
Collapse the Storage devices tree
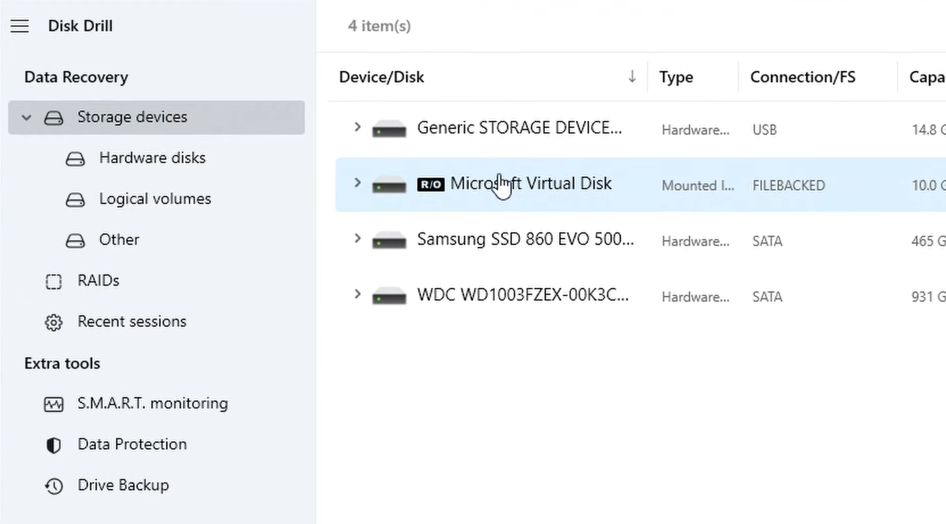tap(27, 117)
